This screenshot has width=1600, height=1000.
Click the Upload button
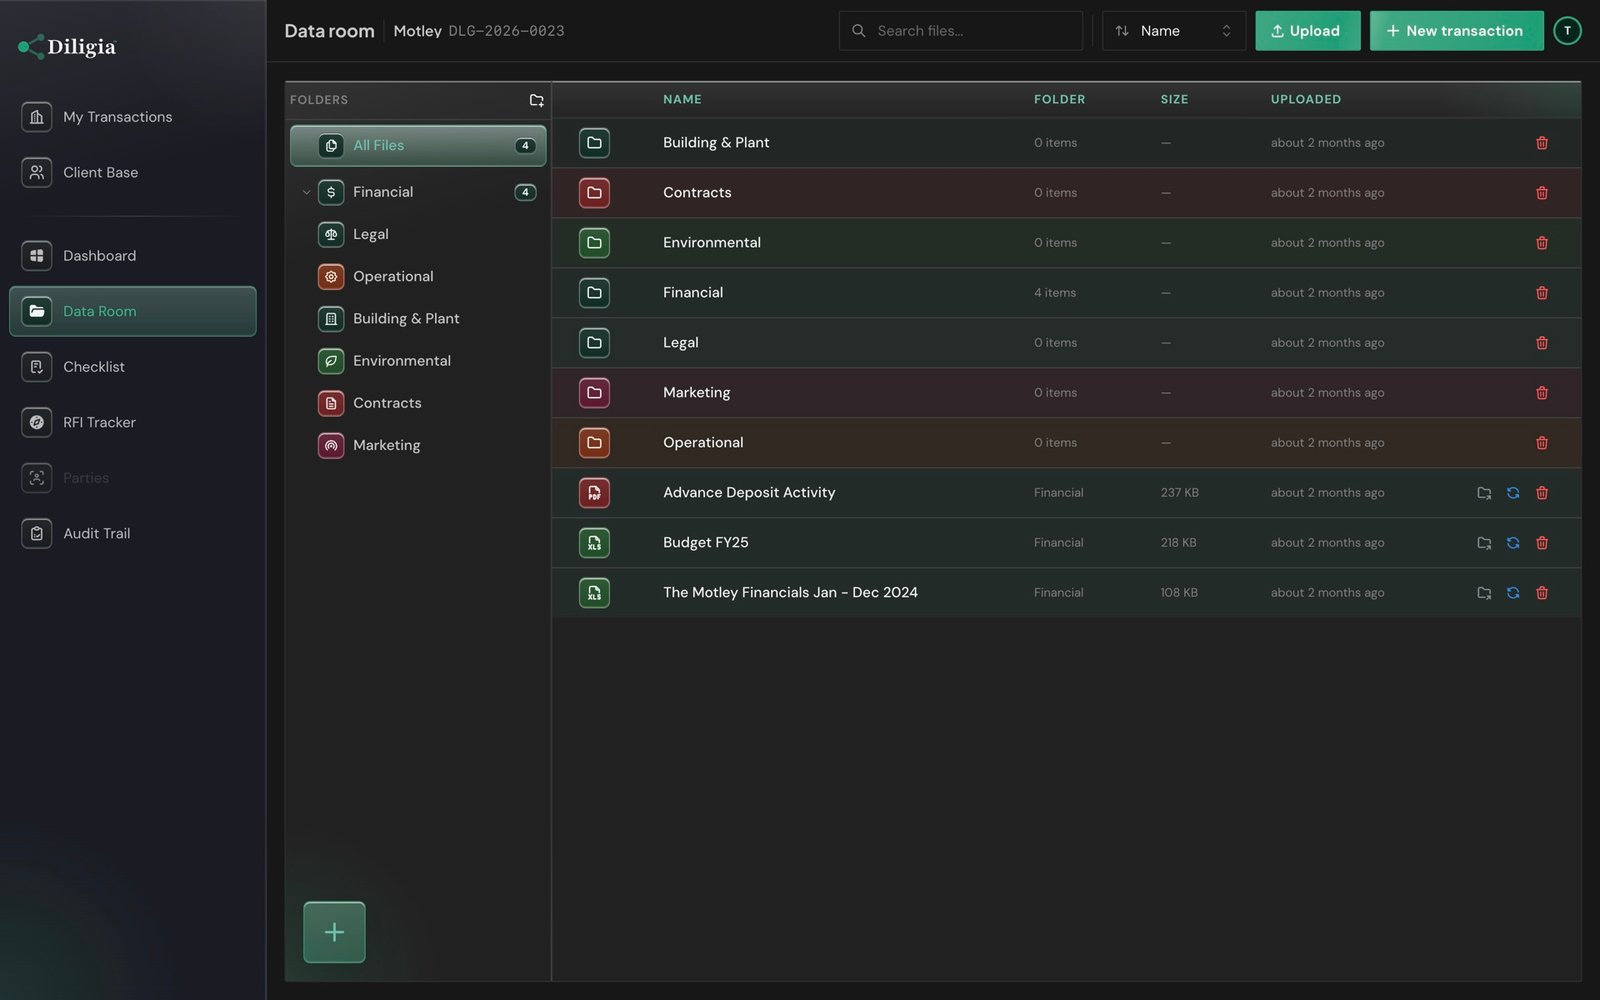pos(1307,31)
